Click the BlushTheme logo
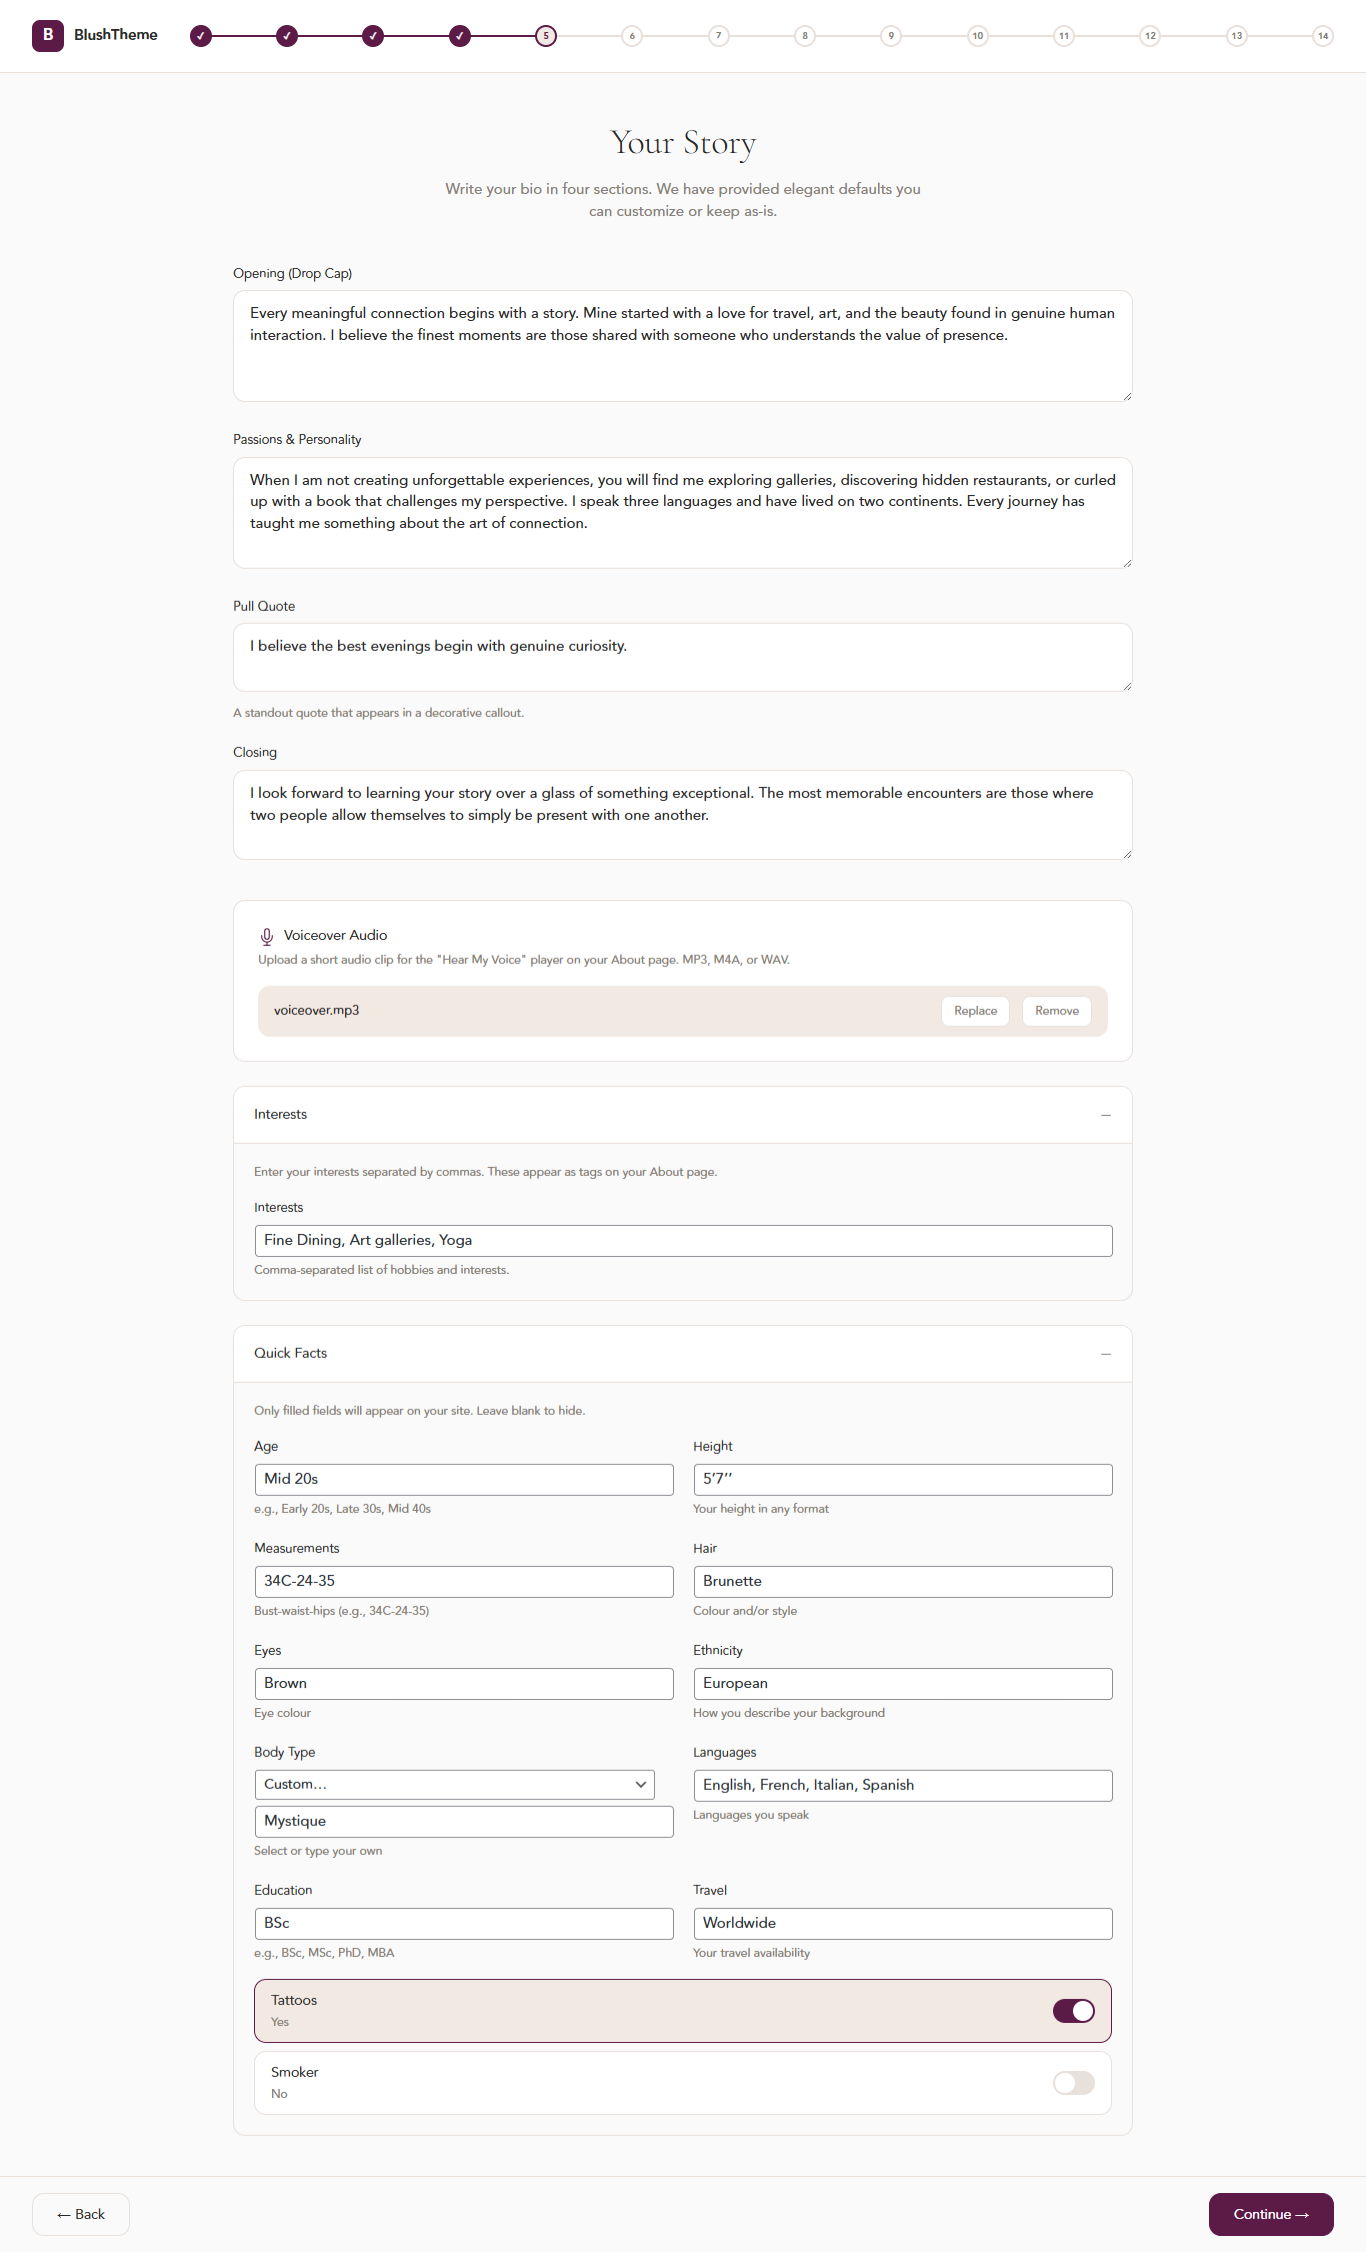The width and height of the screenshot is (1366, 2253). pos(95,35)
